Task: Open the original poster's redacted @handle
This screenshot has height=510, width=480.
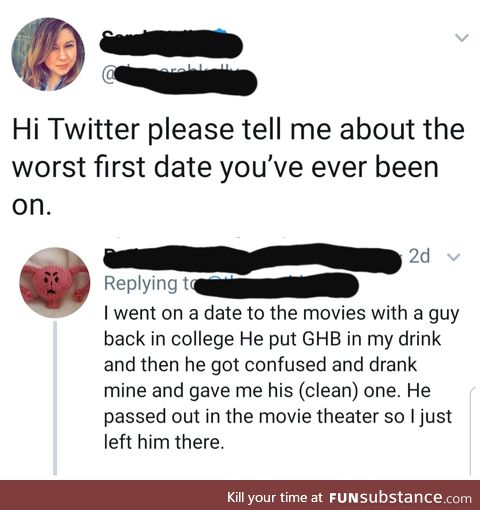Action: (180, 80)
